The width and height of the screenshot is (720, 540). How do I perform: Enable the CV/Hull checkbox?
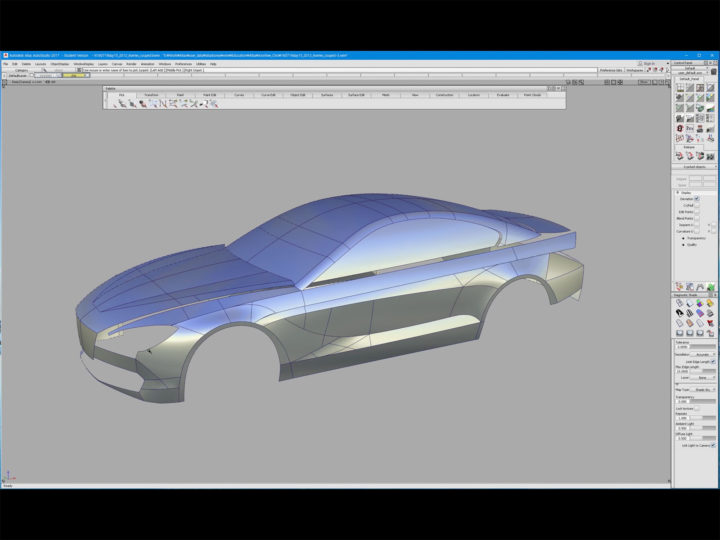(697, 205)
